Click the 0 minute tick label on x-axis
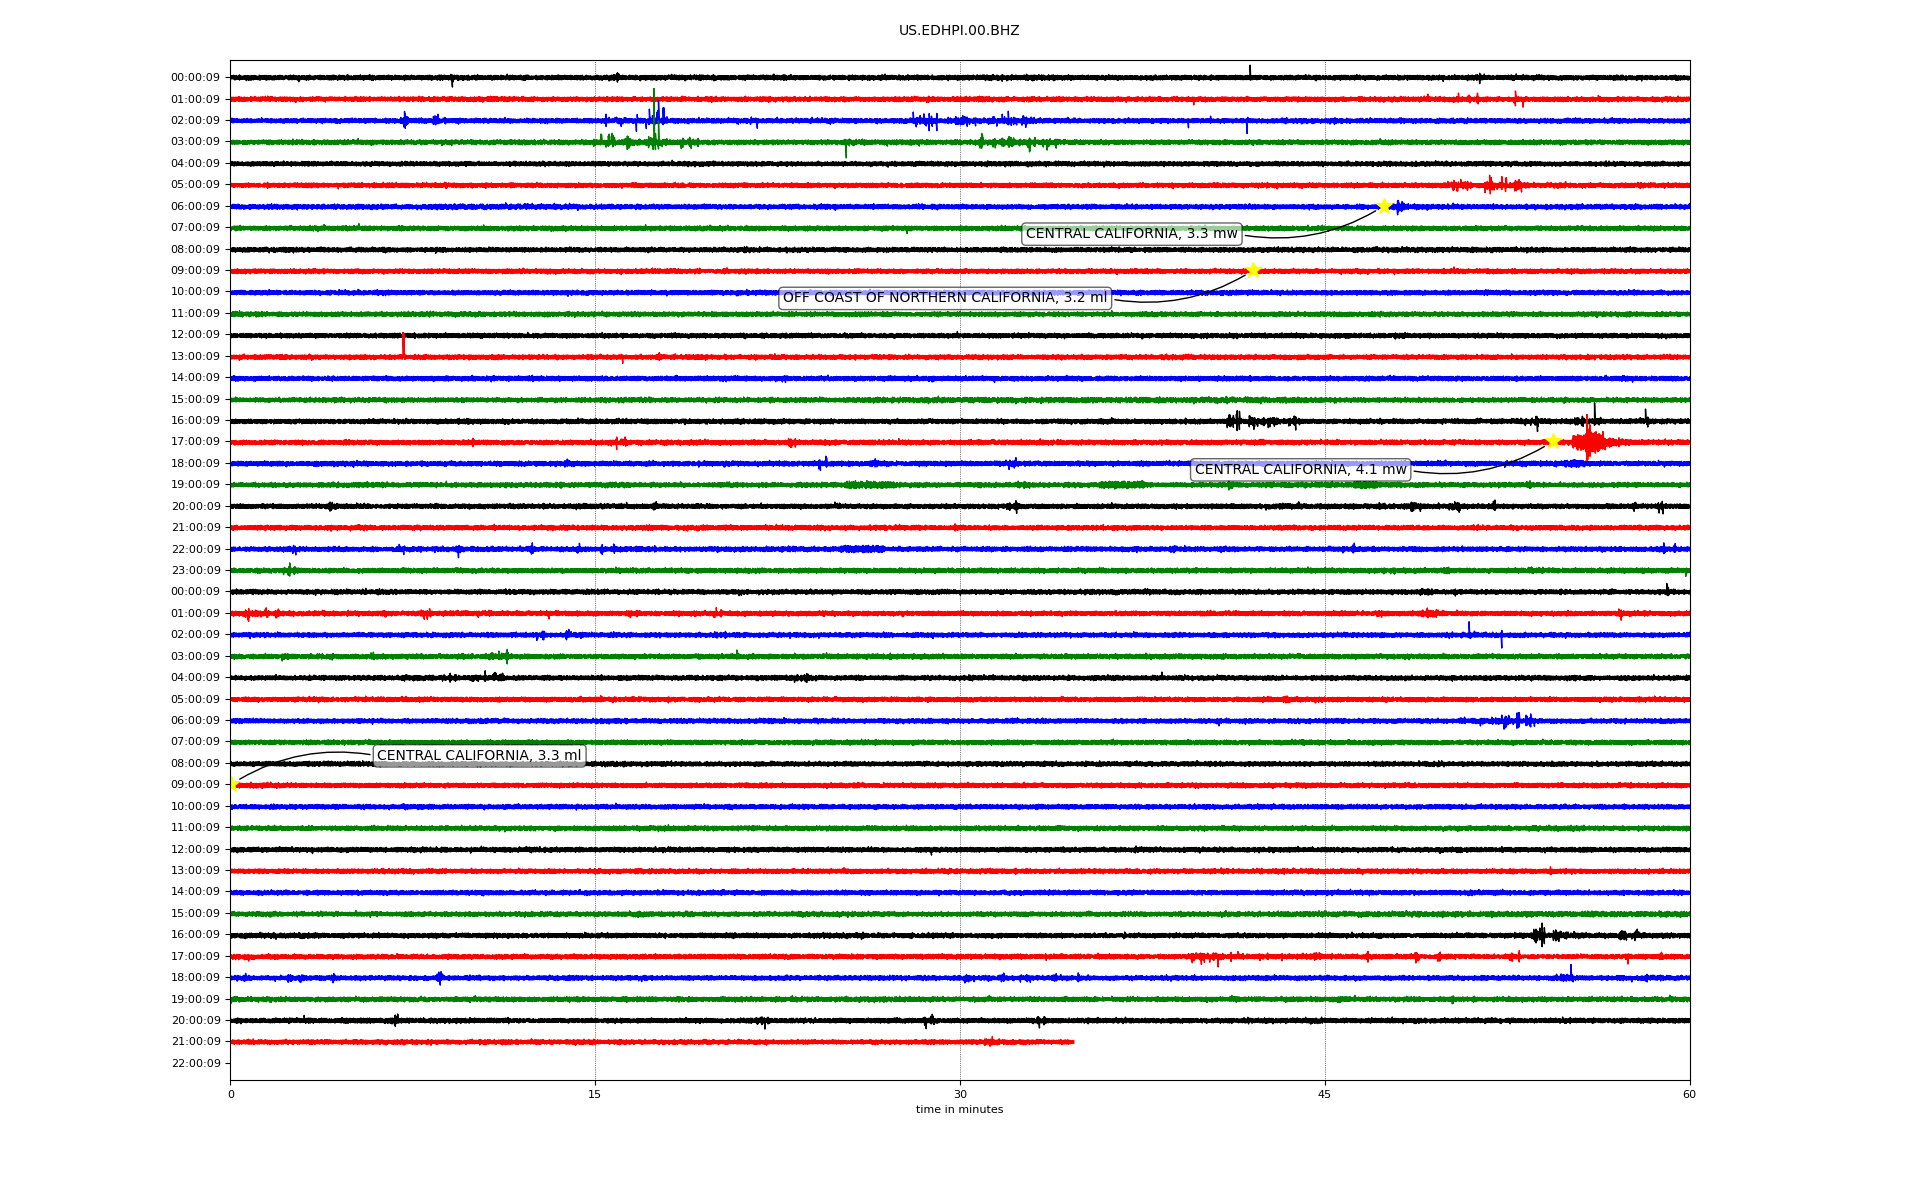 click(231, 1094)
